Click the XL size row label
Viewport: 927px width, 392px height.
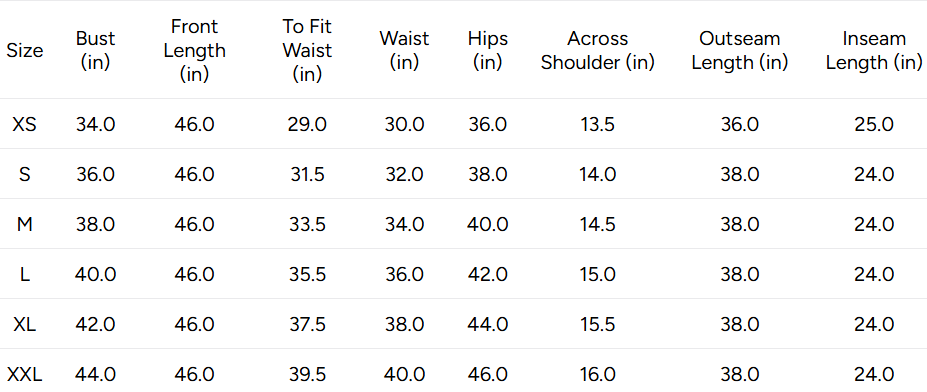(x=25, y=324)
